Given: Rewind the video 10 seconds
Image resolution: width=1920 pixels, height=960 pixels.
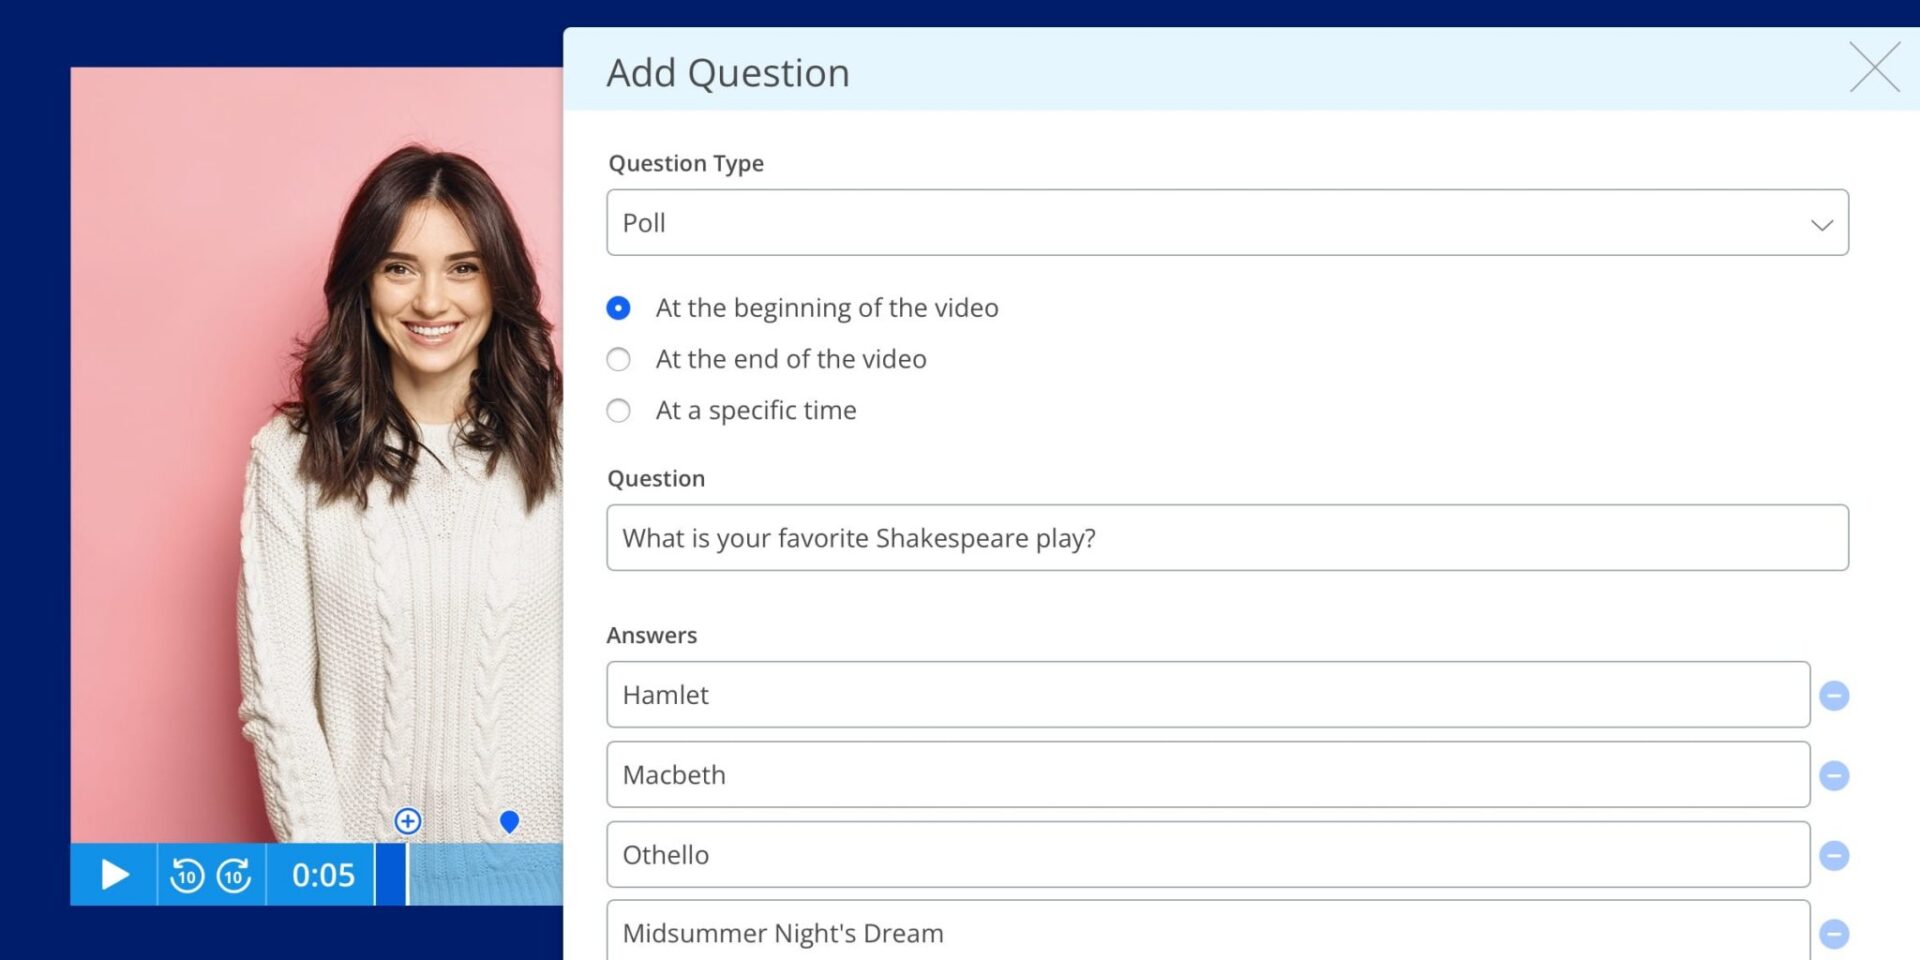Looking at the screenshot, I should (186, 874).
